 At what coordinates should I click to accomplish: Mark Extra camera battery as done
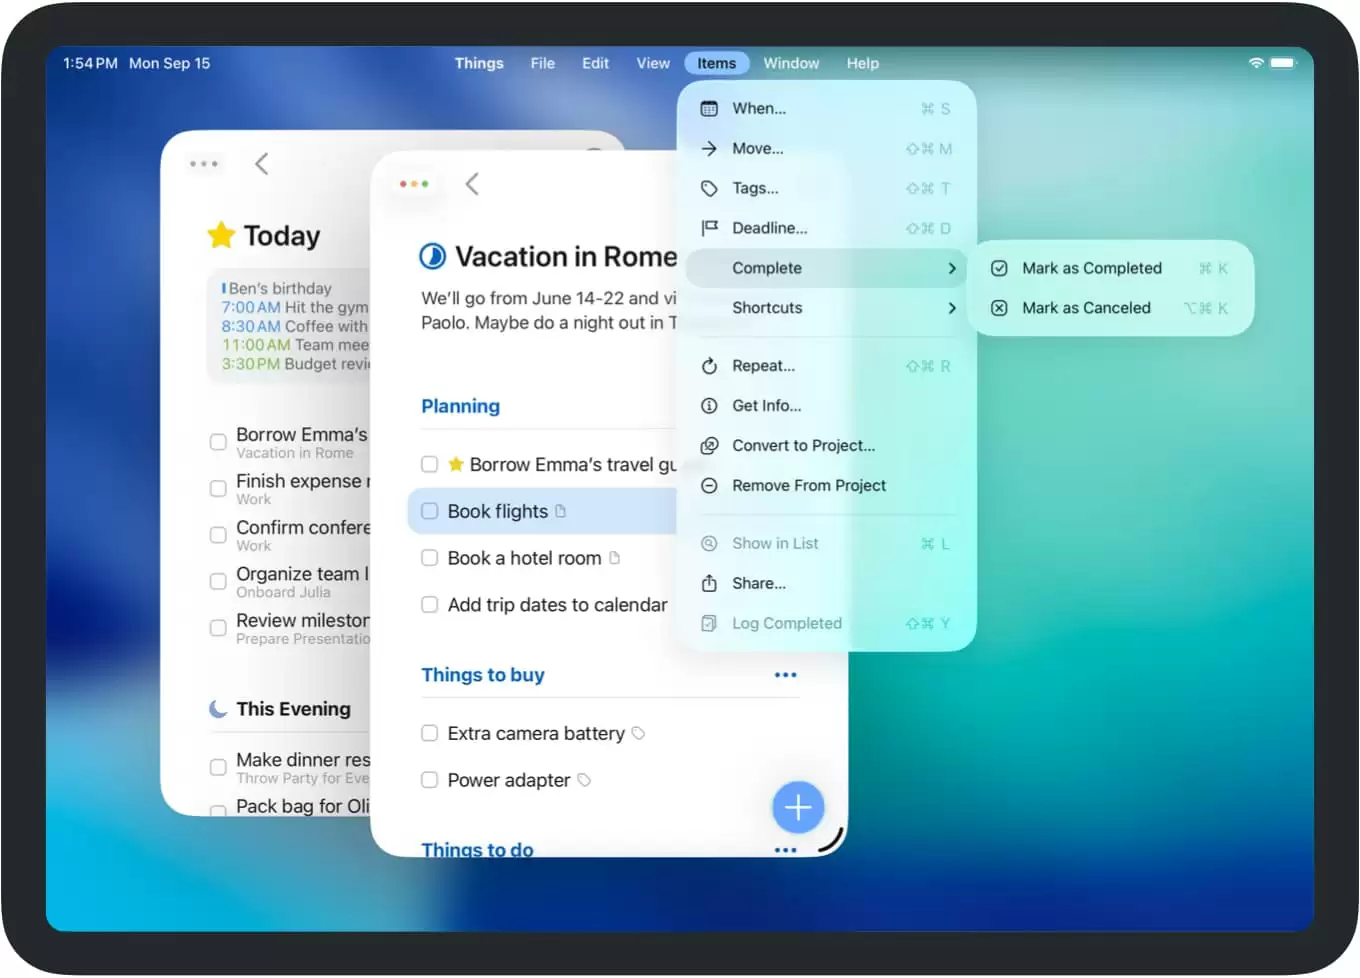(x=430, y=734)
